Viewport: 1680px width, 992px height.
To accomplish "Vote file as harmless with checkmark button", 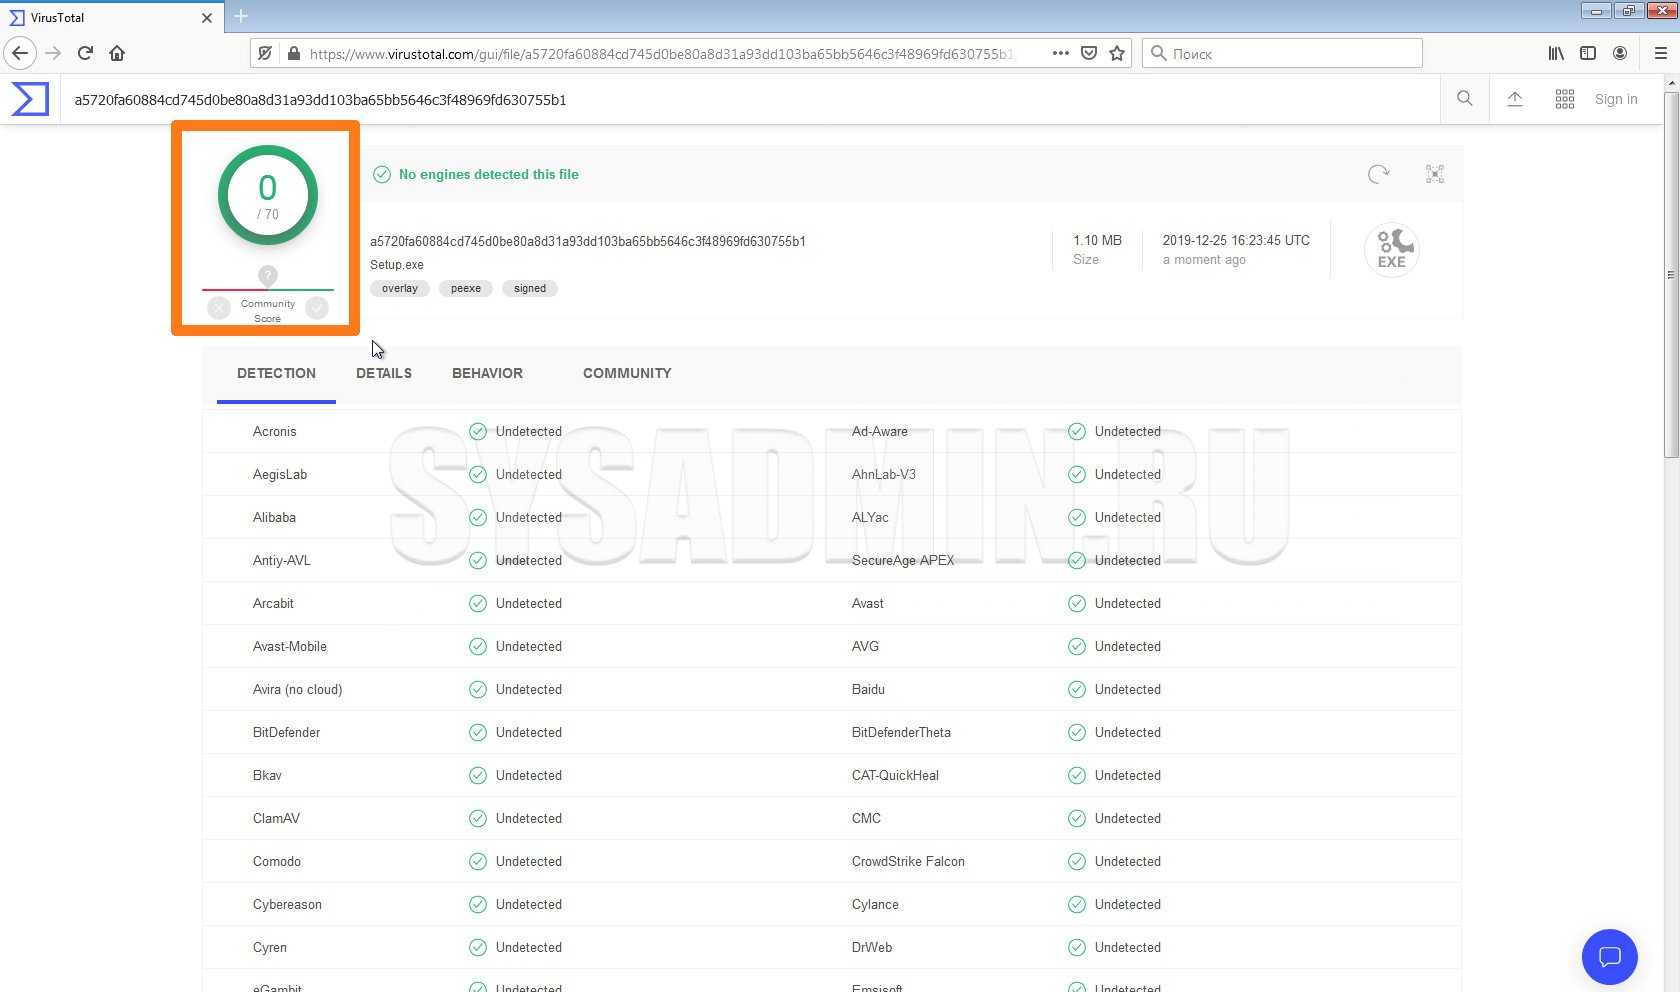I will click(x=317, y=308).
